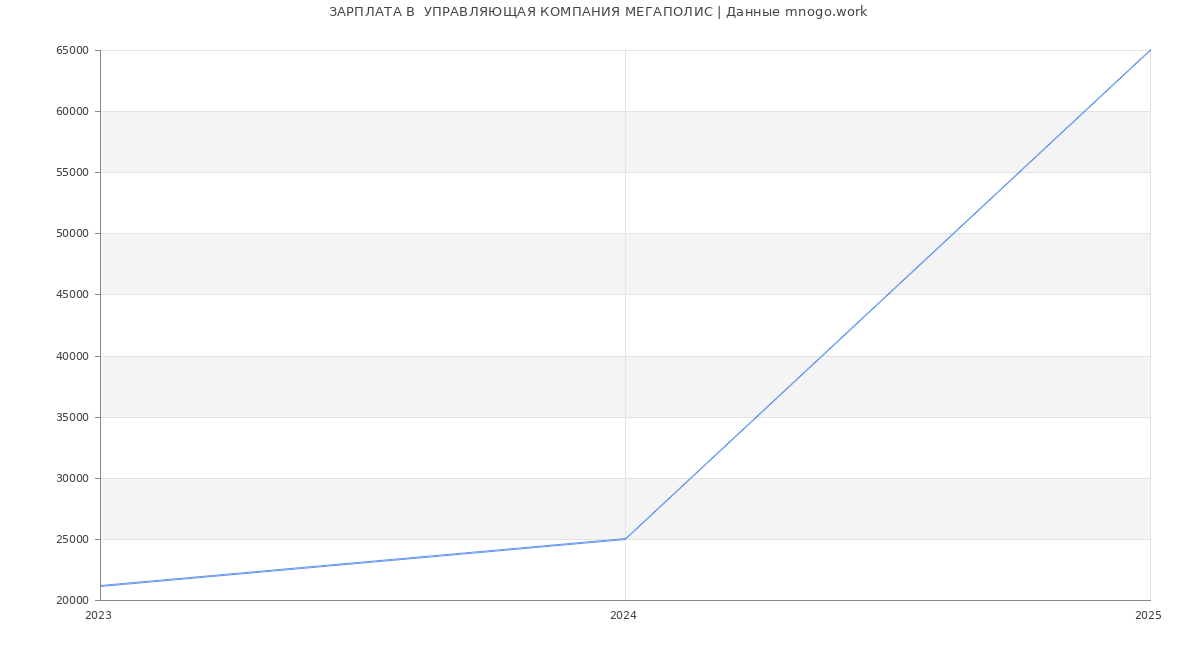Select the 65000 y-axis label
Image resolution: width=1200 pixels, height=650 pixels.
tap(72, 50)
